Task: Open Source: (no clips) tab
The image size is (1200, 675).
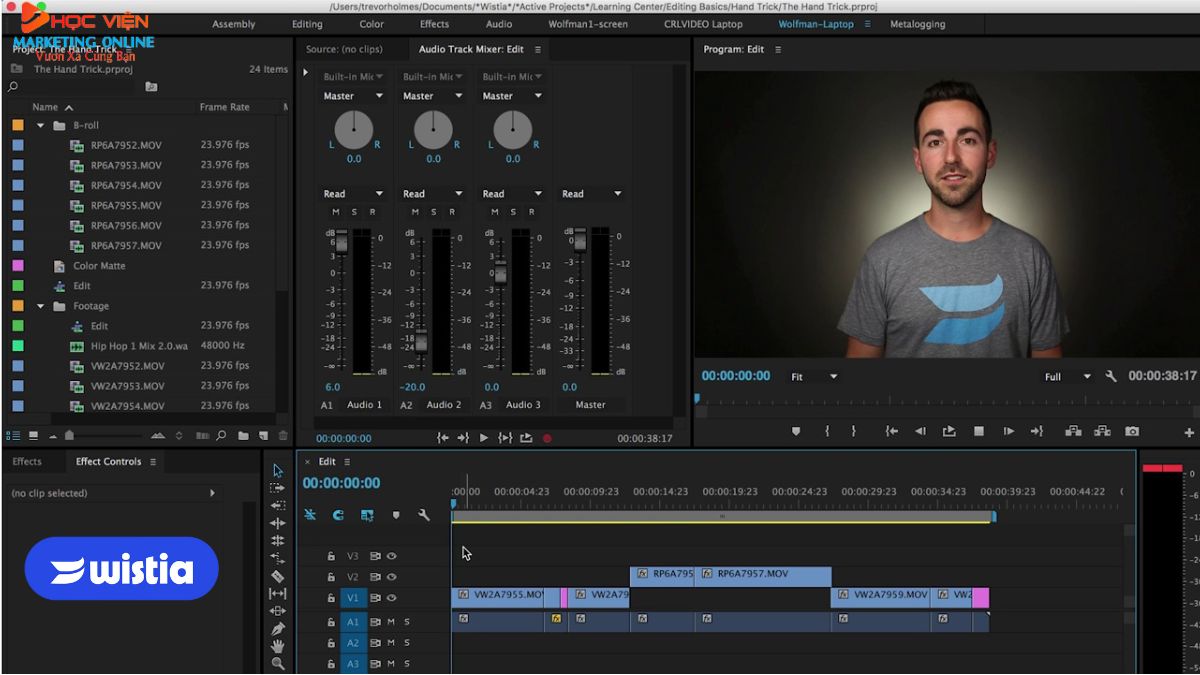Action: pos(344,49)
